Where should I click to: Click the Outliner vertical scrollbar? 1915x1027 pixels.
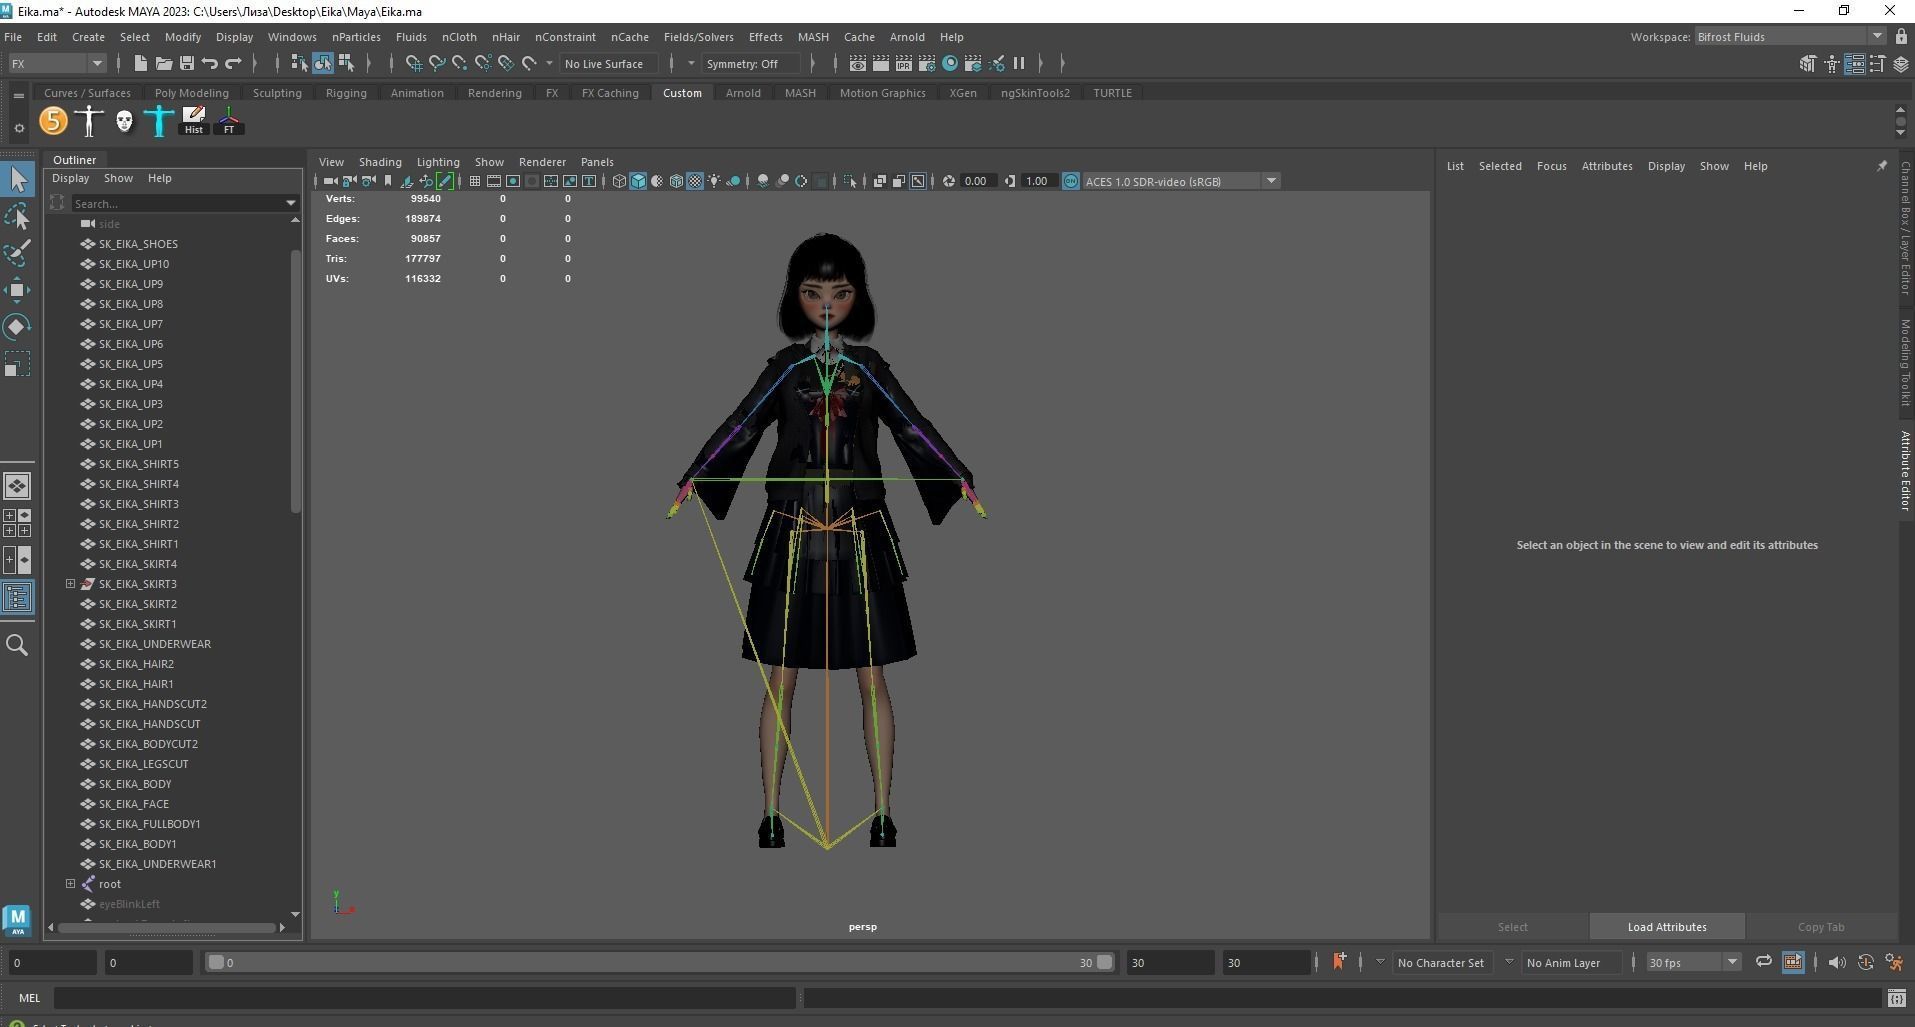[295, 380]
